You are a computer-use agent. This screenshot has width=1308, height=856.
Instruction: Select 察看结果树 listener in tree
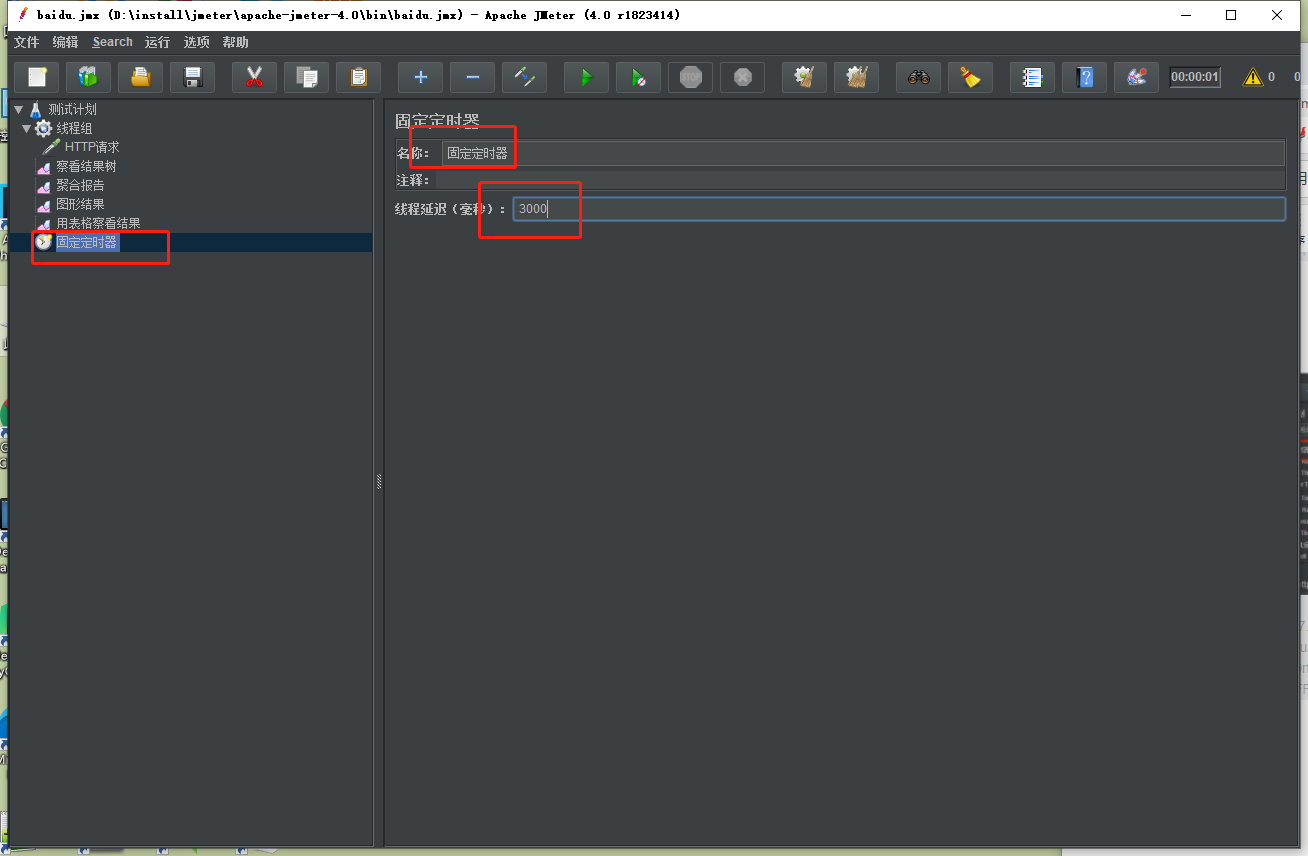tap(86, 166)
